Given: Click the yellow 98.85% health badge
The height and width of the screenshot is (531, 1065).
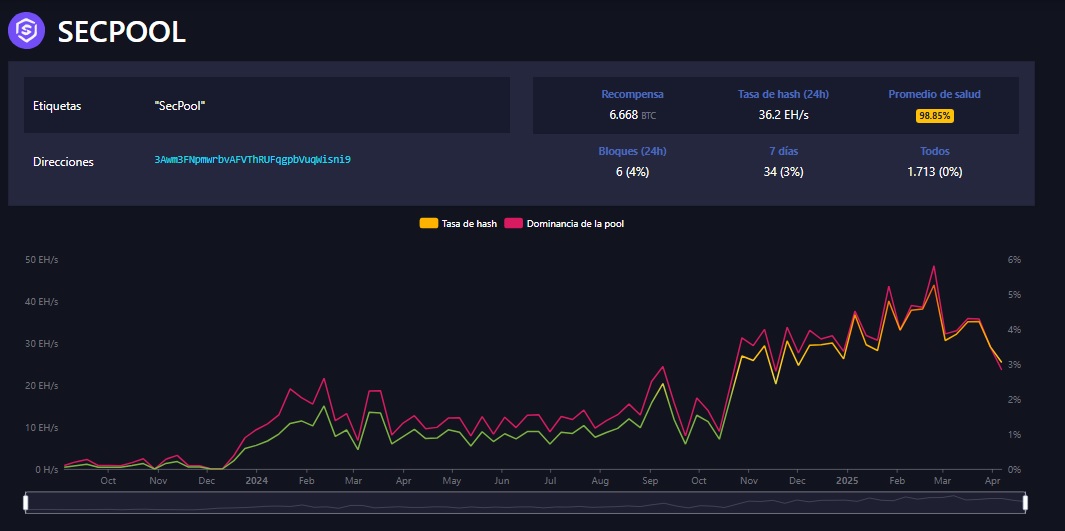Looking at the screenshot, I should coord(934,116).
